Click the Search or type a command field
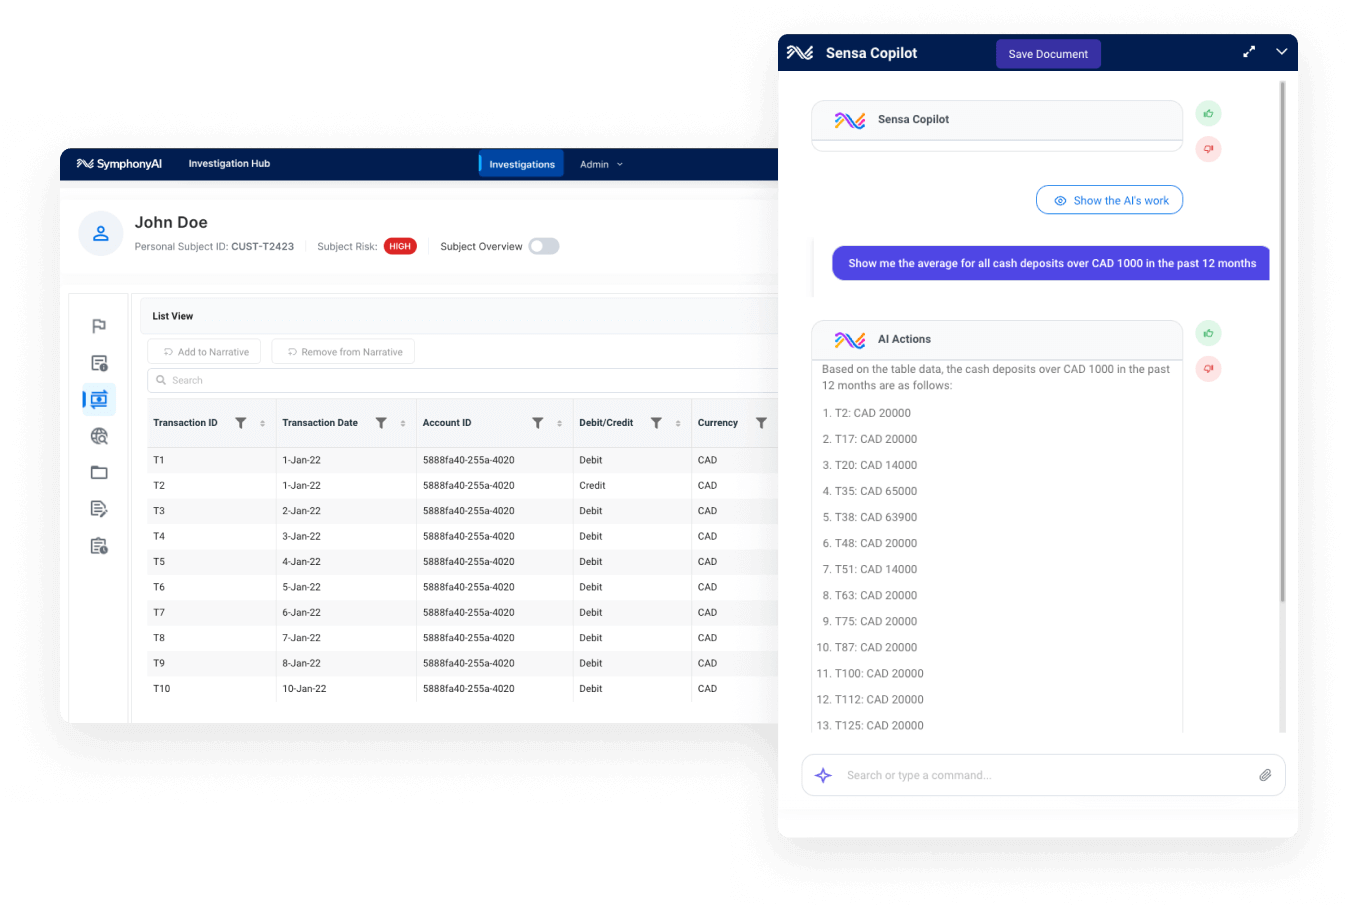The height and width of the screenshot is (905, 1349). (1043, 775)
